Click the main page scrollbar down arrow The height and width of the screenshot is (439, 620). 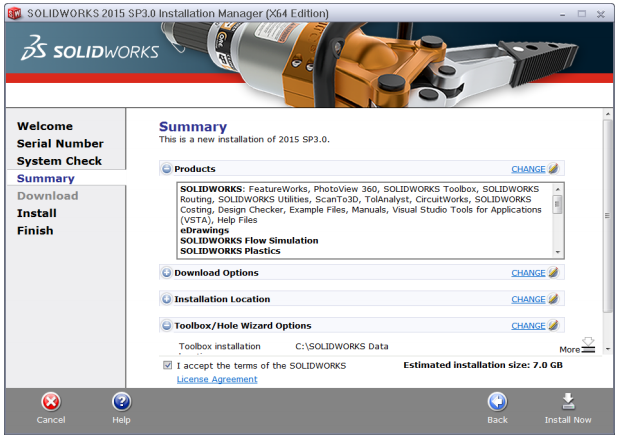(608, 349)
